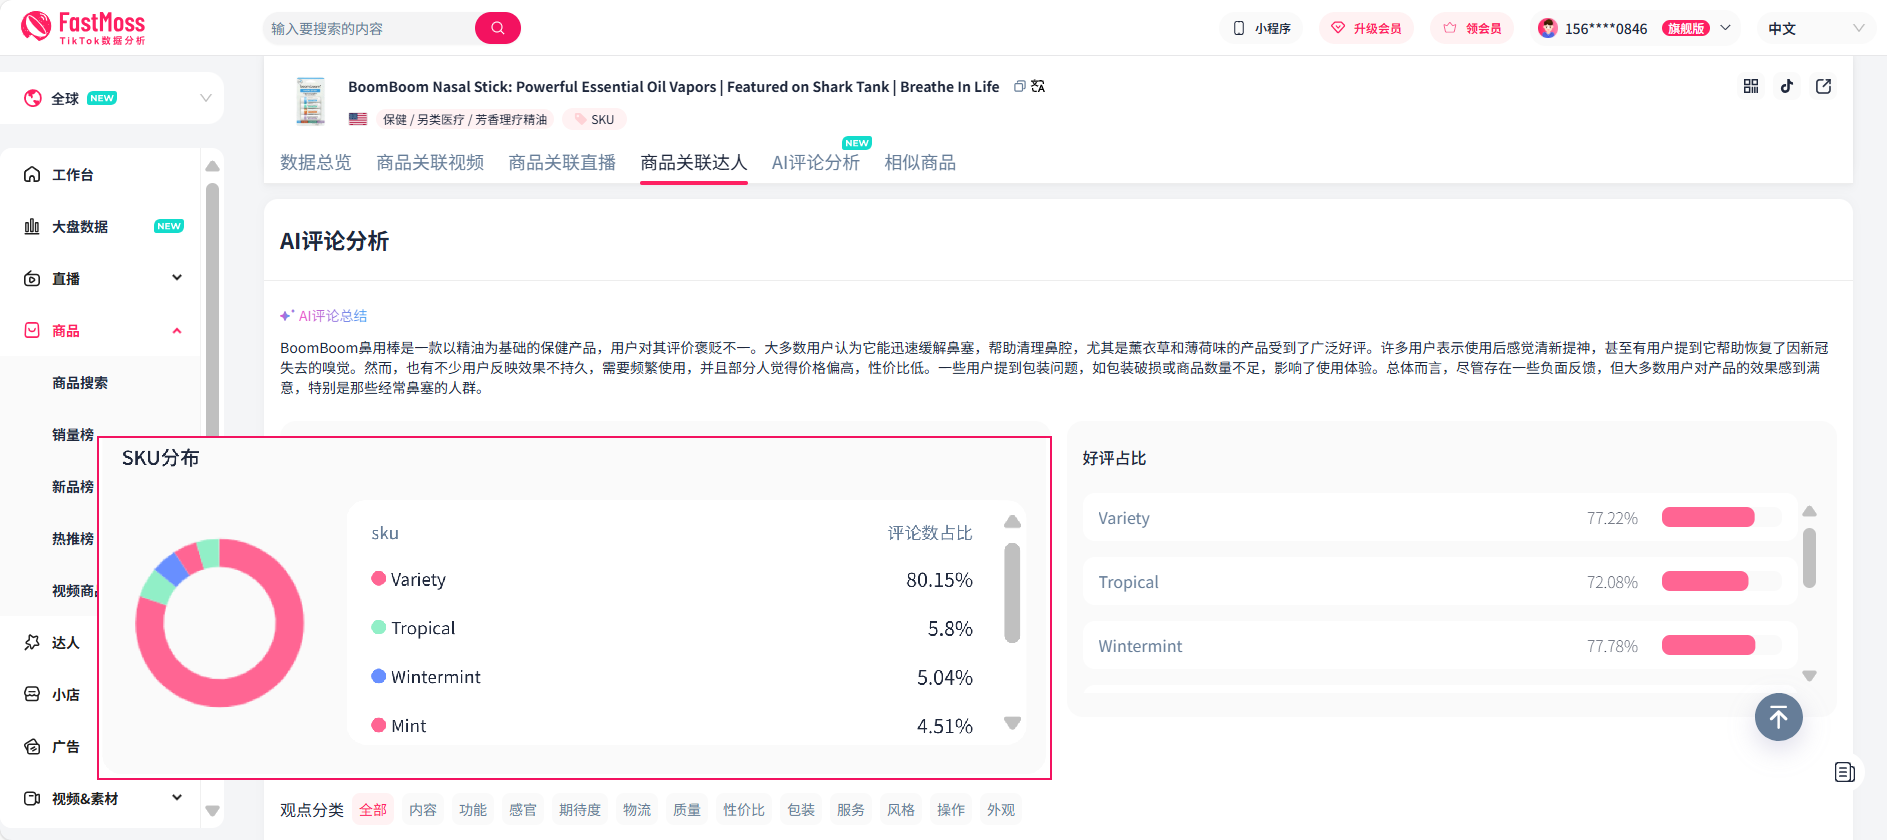Switch to 商品关联视频 tab

pyautogui.click(x=430, y=162)
